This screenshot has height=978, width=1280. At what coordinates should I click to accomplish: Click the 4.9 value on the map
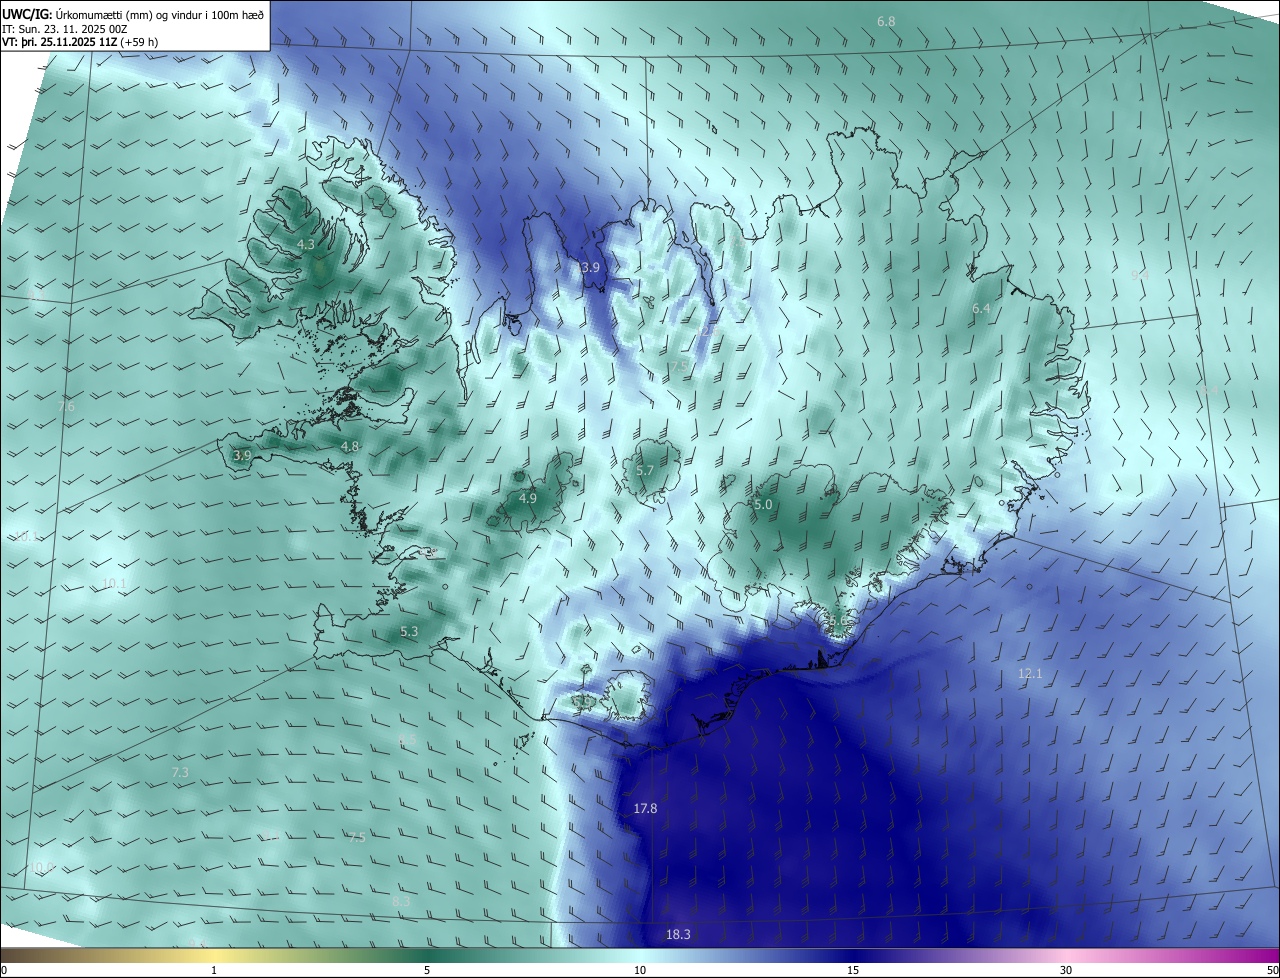[x=528, y=498]
